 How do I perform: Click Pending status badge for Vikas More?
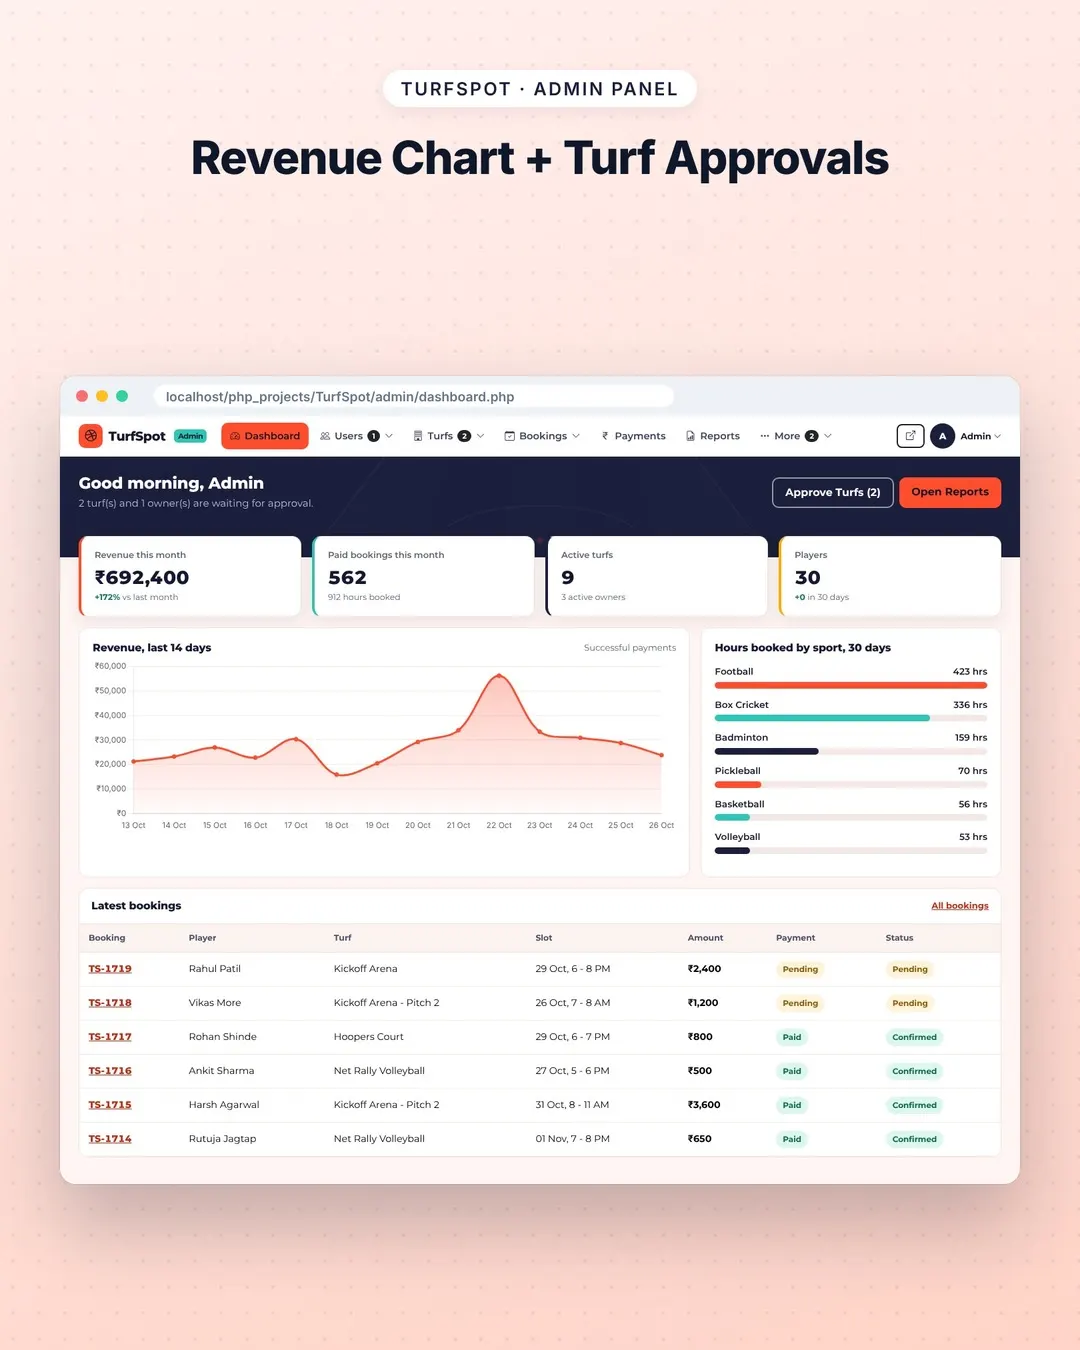(910, 1003)
